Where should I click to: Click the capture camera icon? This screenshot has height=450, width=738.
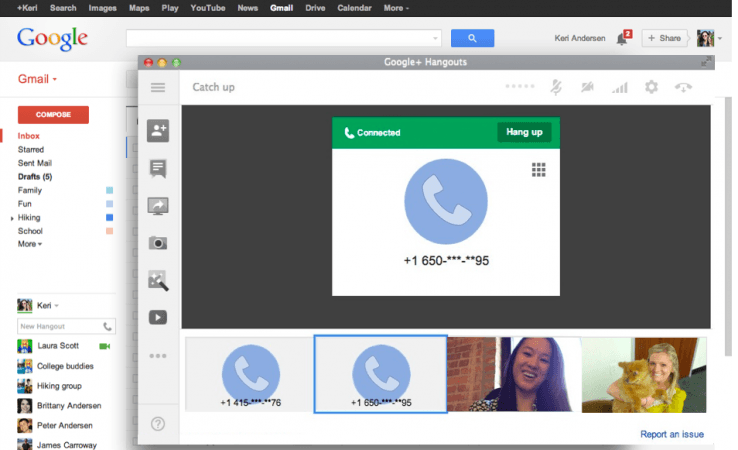pyautogui.click(x=158, y=243)
